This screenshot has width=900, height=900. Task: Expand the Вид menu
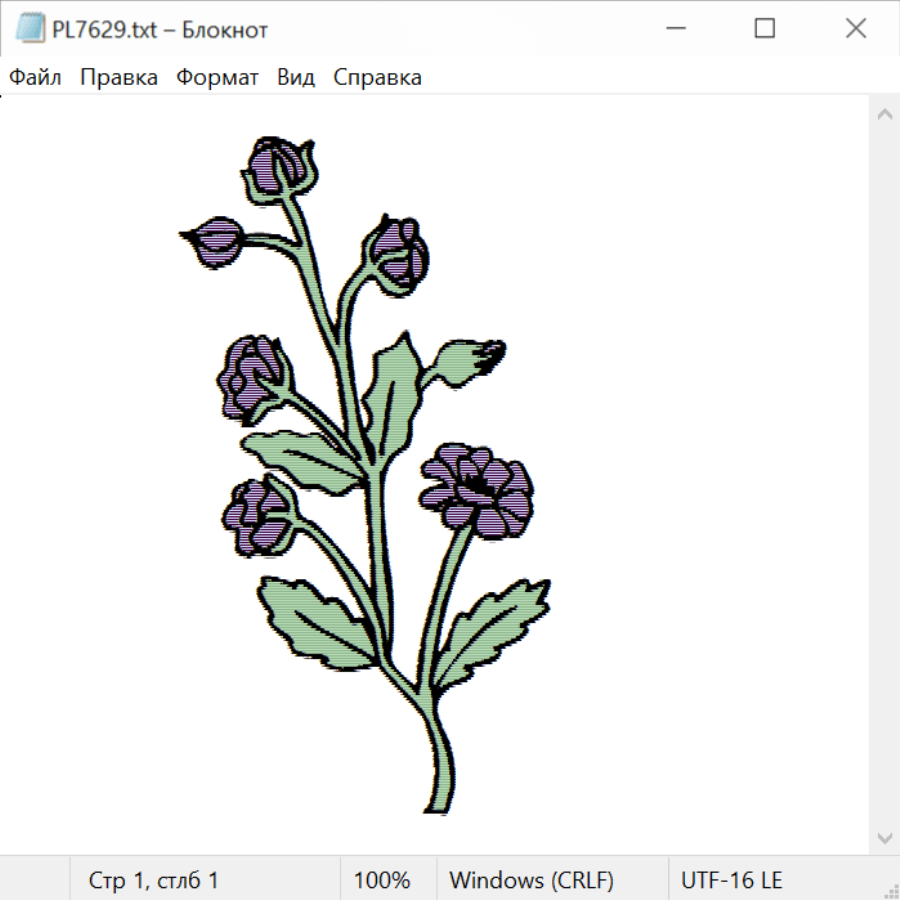pos(296,78)
